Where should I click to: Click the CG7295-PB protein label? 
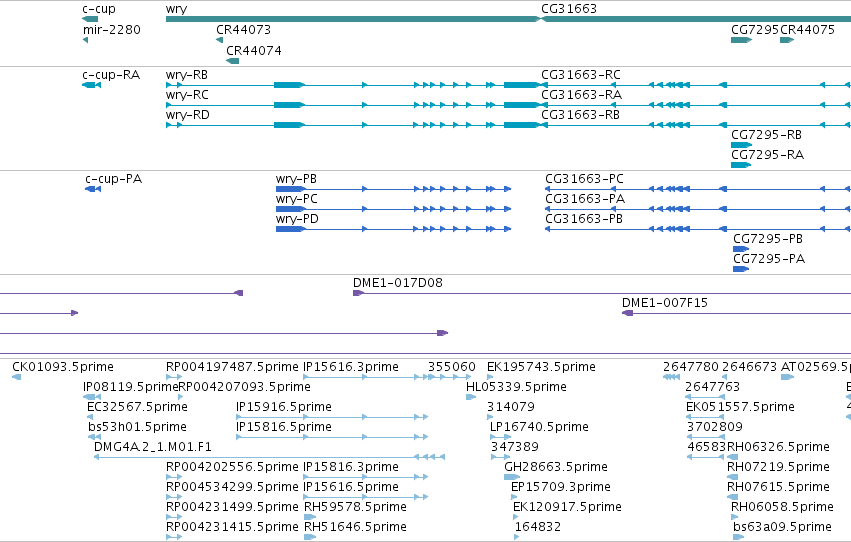pos(768,239)
